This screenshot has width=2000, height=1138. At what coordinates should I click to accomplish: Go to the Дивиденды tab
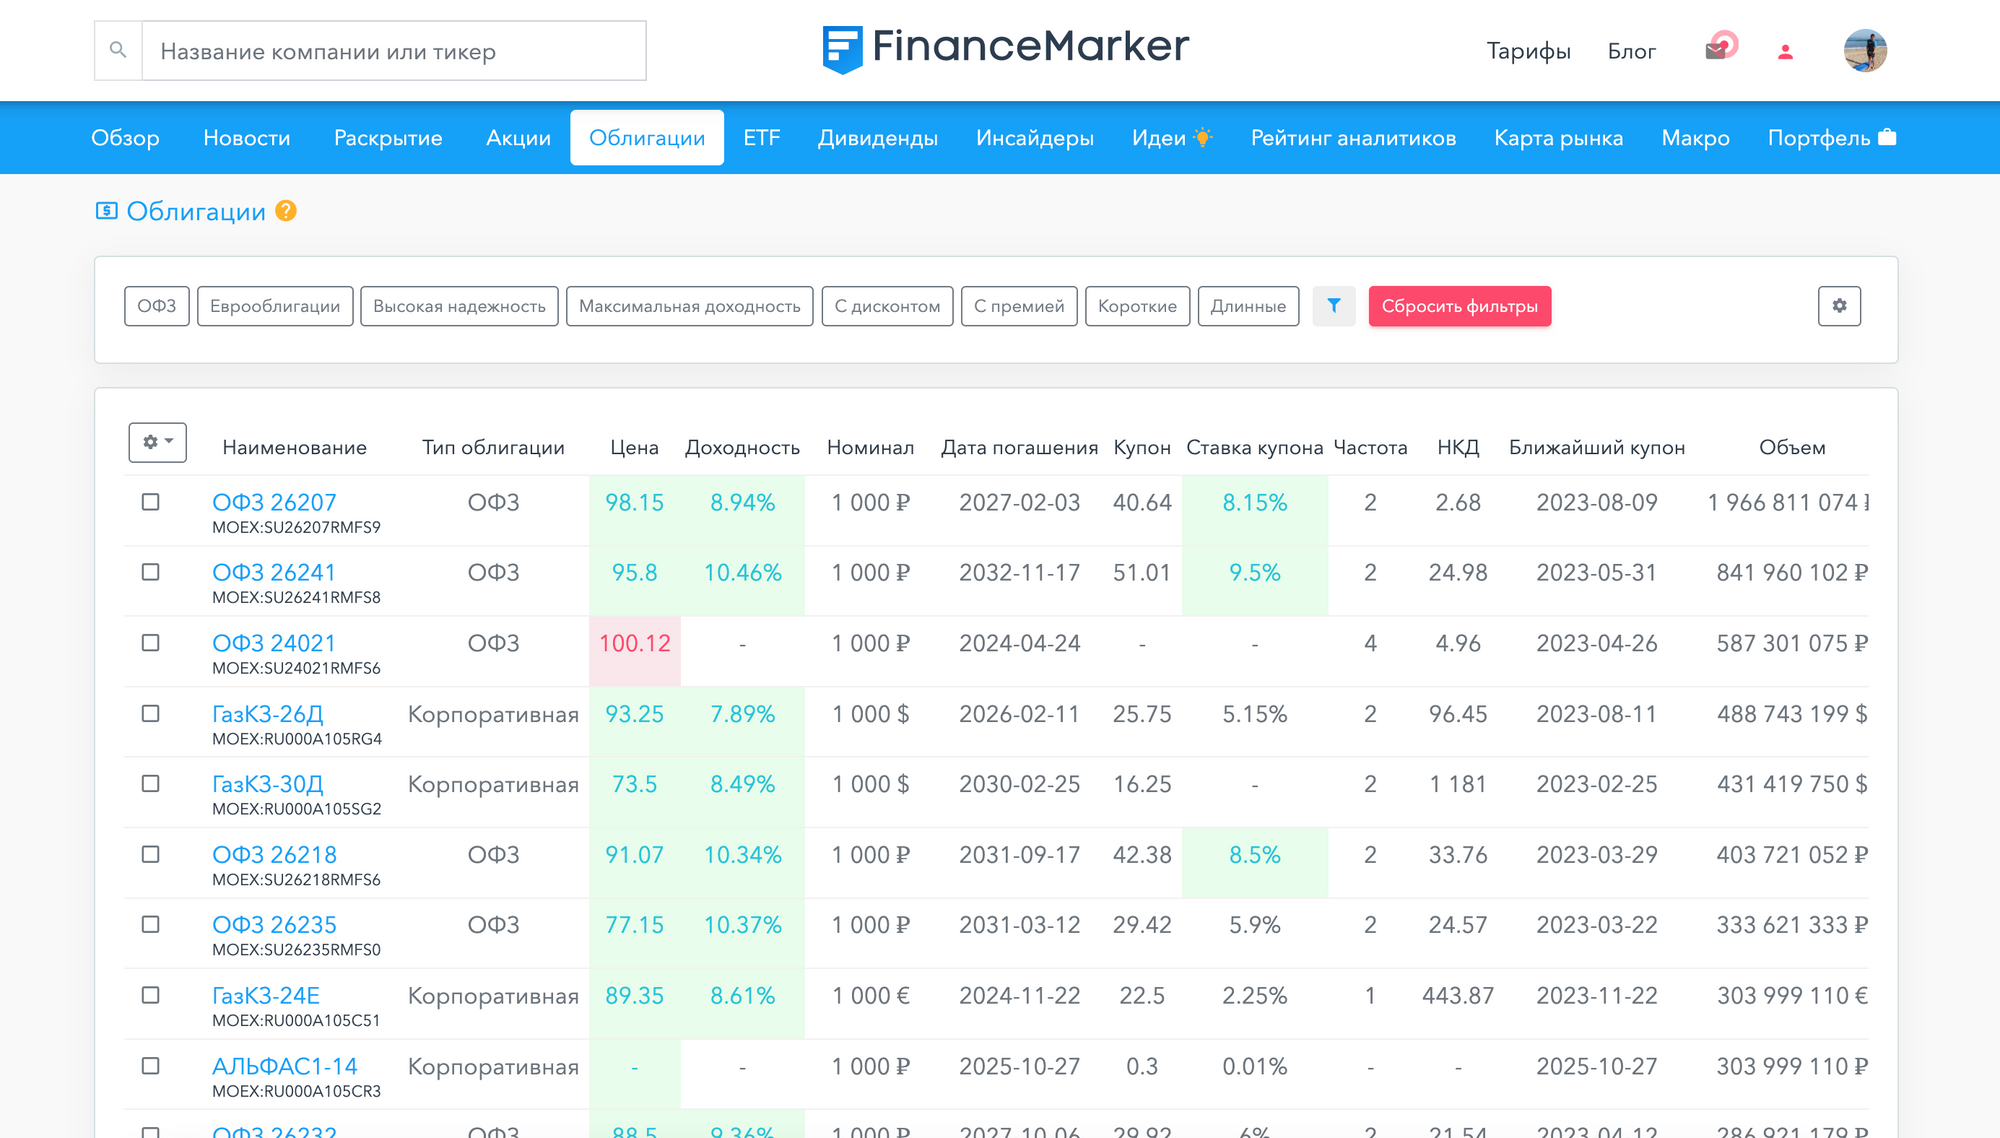877,138
